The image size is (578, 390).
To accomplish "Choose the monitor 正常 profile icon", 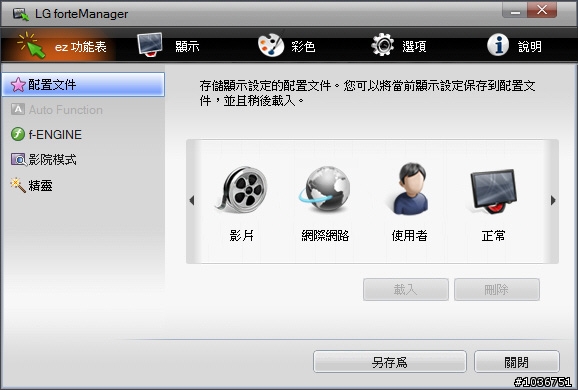I will [493, 191].
